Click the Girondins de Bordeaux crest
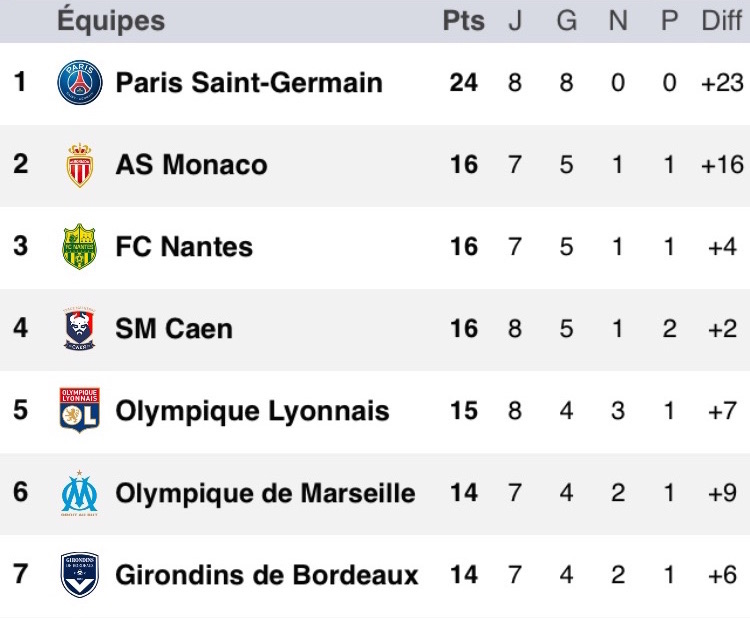 (x=79, y=574)
